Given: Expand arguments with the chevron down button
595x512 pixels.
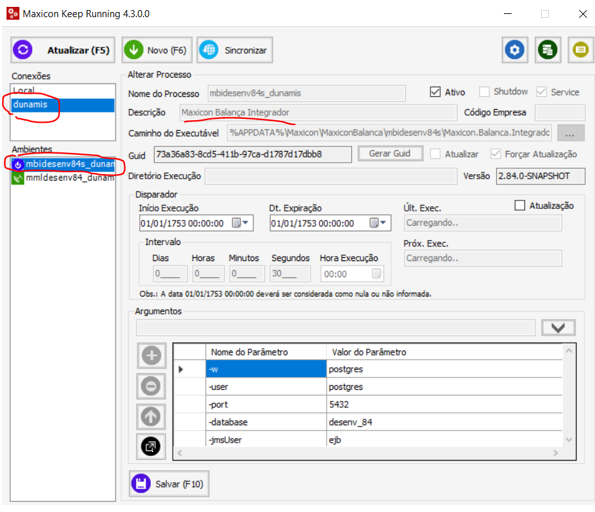Looking at the screenshot, I should tap(558, 328).
